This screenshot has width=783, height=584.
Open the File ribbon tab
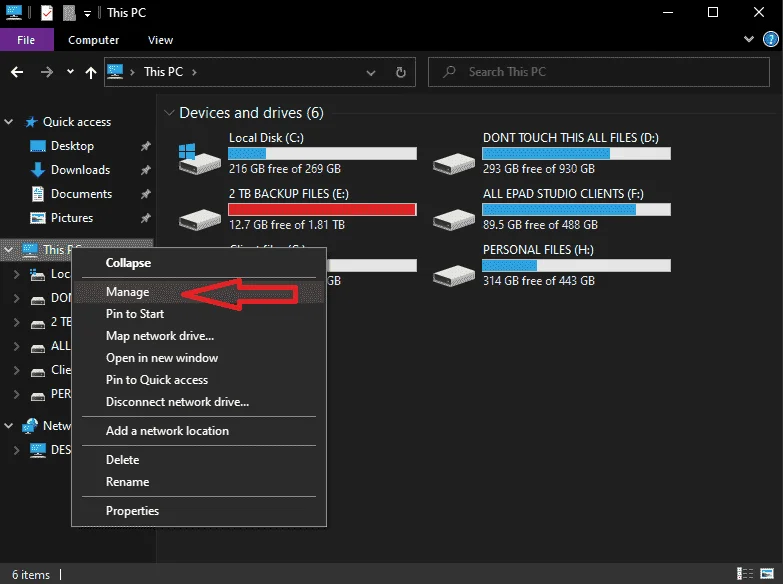[x=26, y=40]
